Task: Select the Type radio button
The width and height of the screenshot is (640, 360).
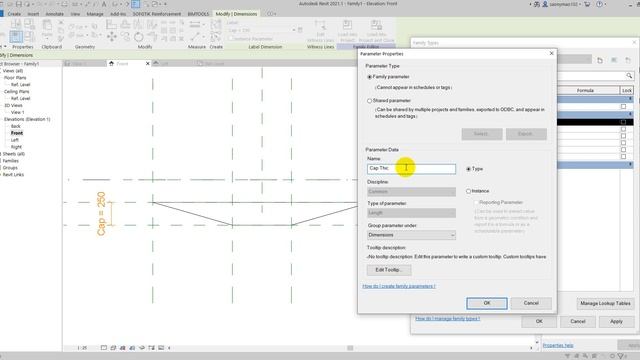Action: point(469,169)
